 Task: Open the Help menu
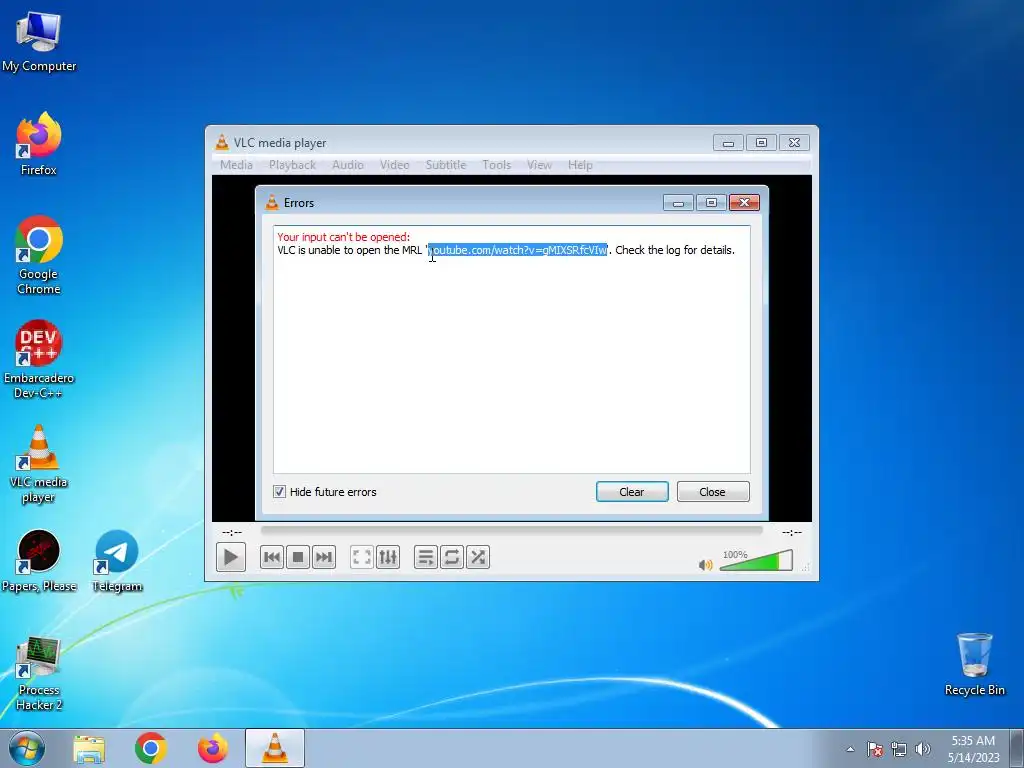click(580, 165)
